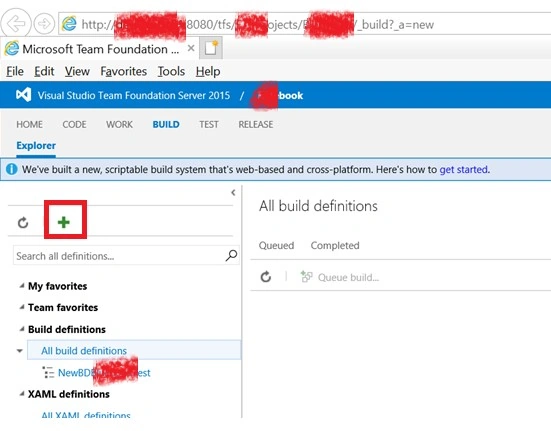Viewport: 551px width, 431px height.
Task: Open the Edit menu
Action: point(44,71)
